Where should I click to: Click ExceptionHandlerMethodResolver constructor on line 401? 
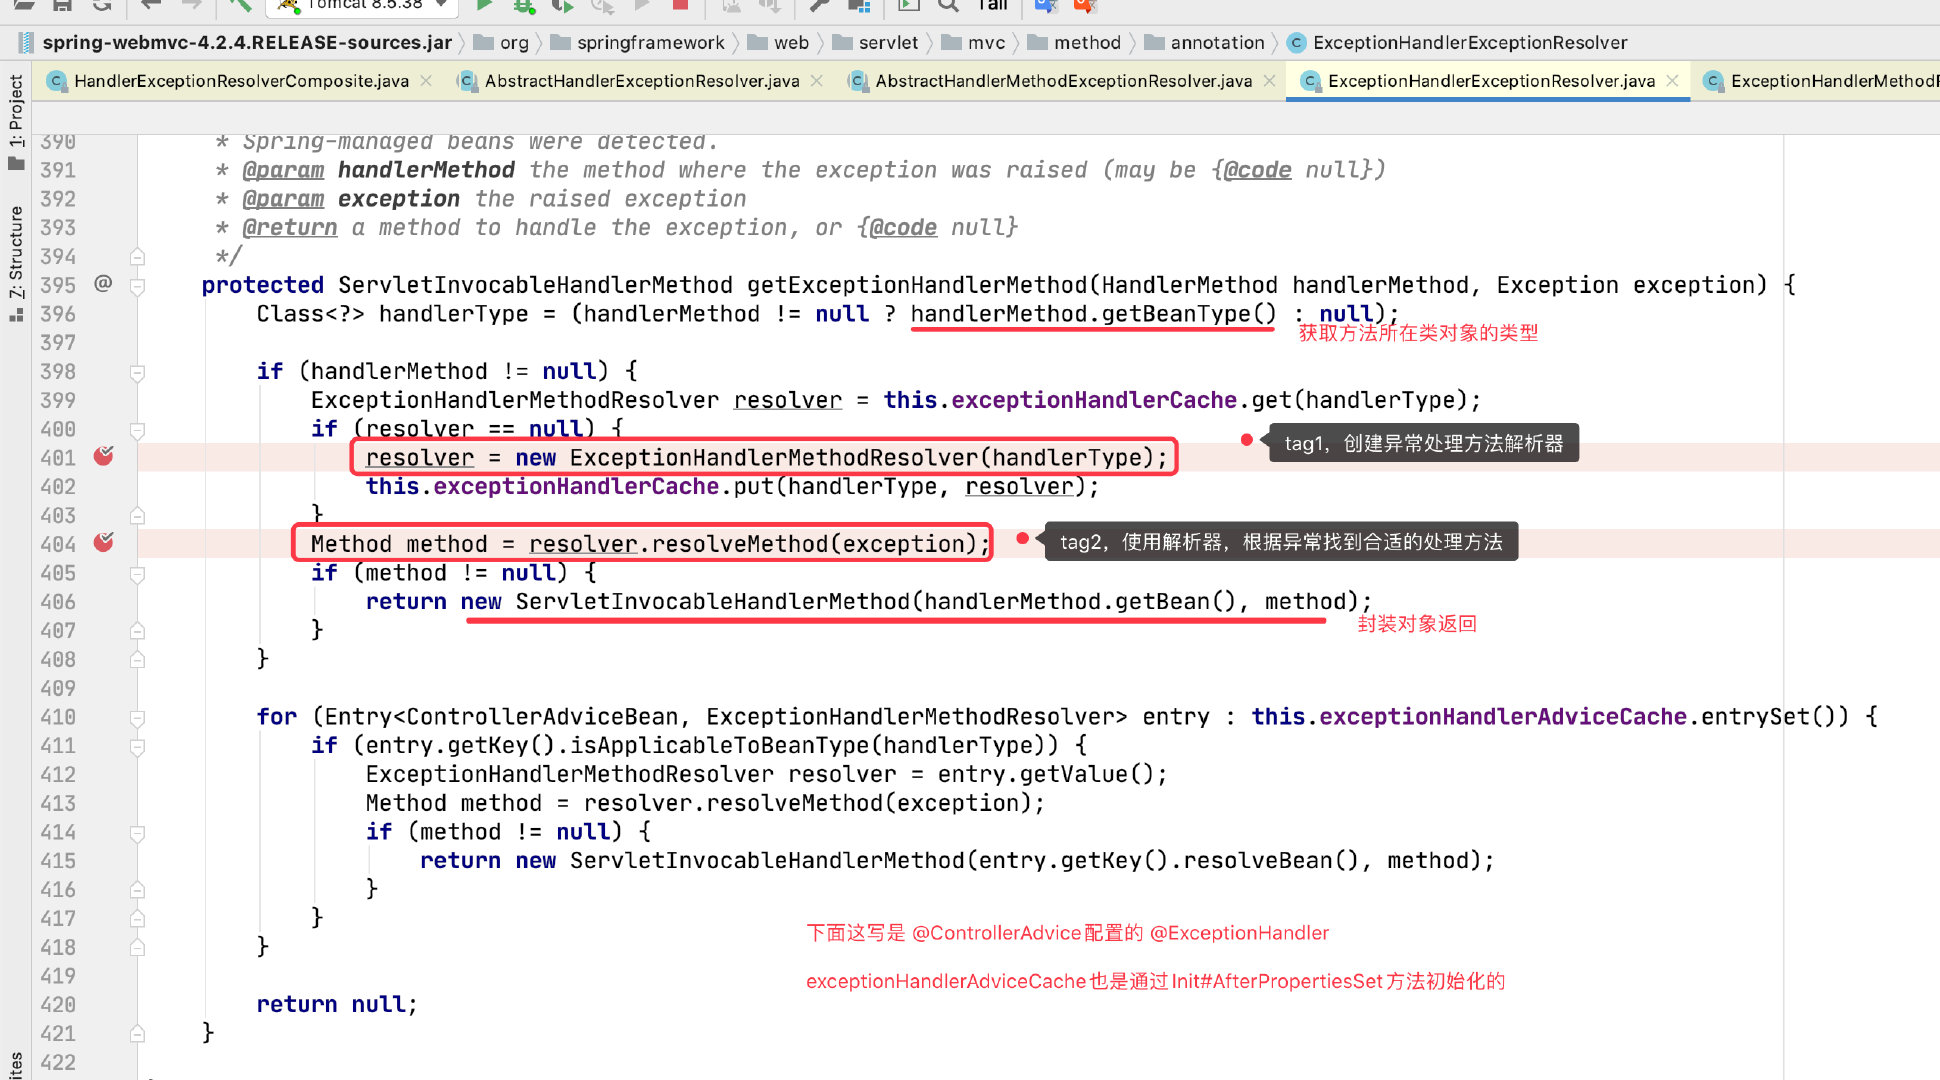point(773,457)
